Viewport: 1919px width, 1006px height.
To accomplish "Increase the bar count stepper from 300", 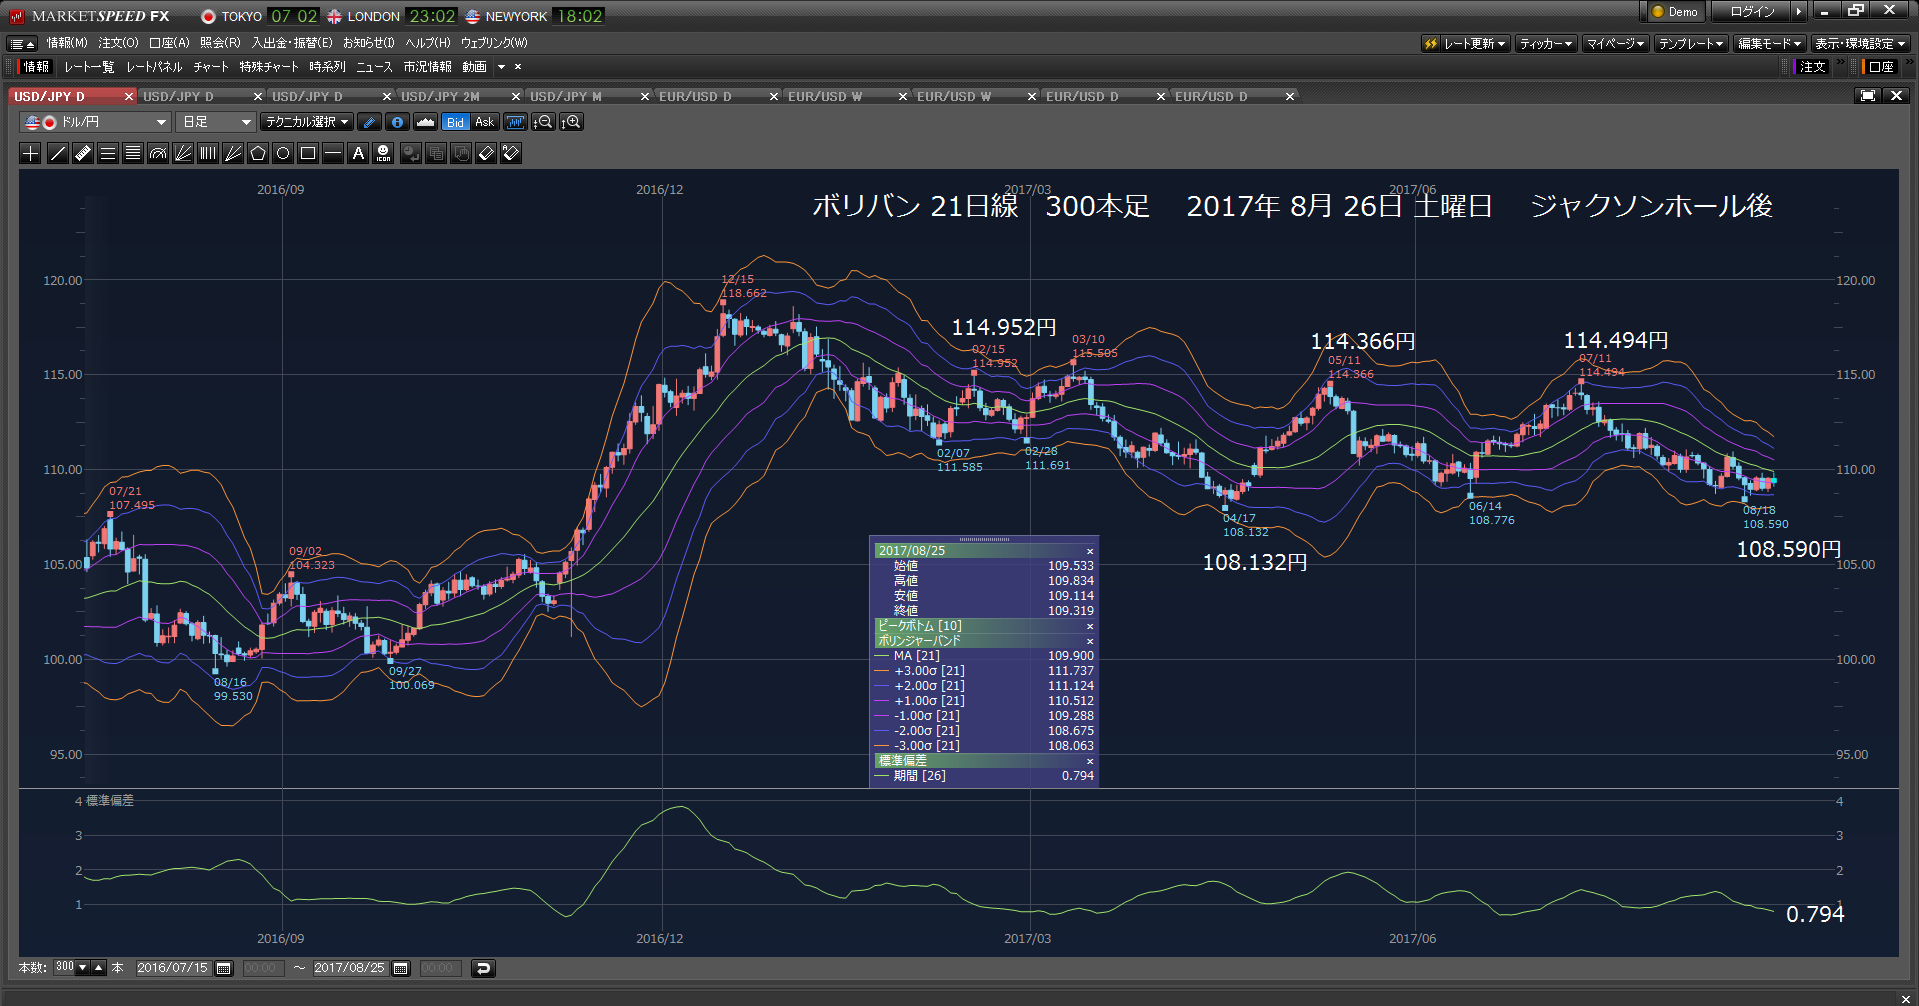I will point(99,968).
